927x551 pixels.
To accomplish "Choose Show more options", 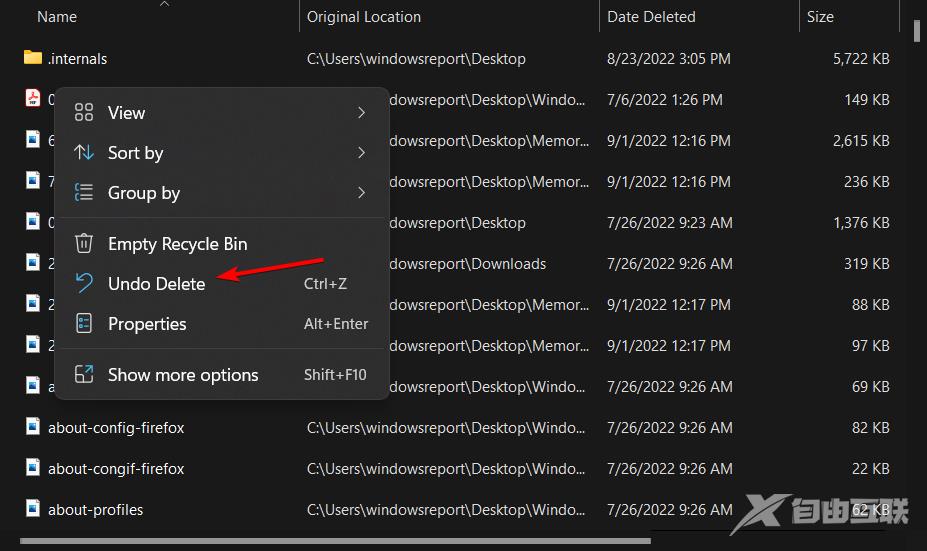I will coord(221,375).
